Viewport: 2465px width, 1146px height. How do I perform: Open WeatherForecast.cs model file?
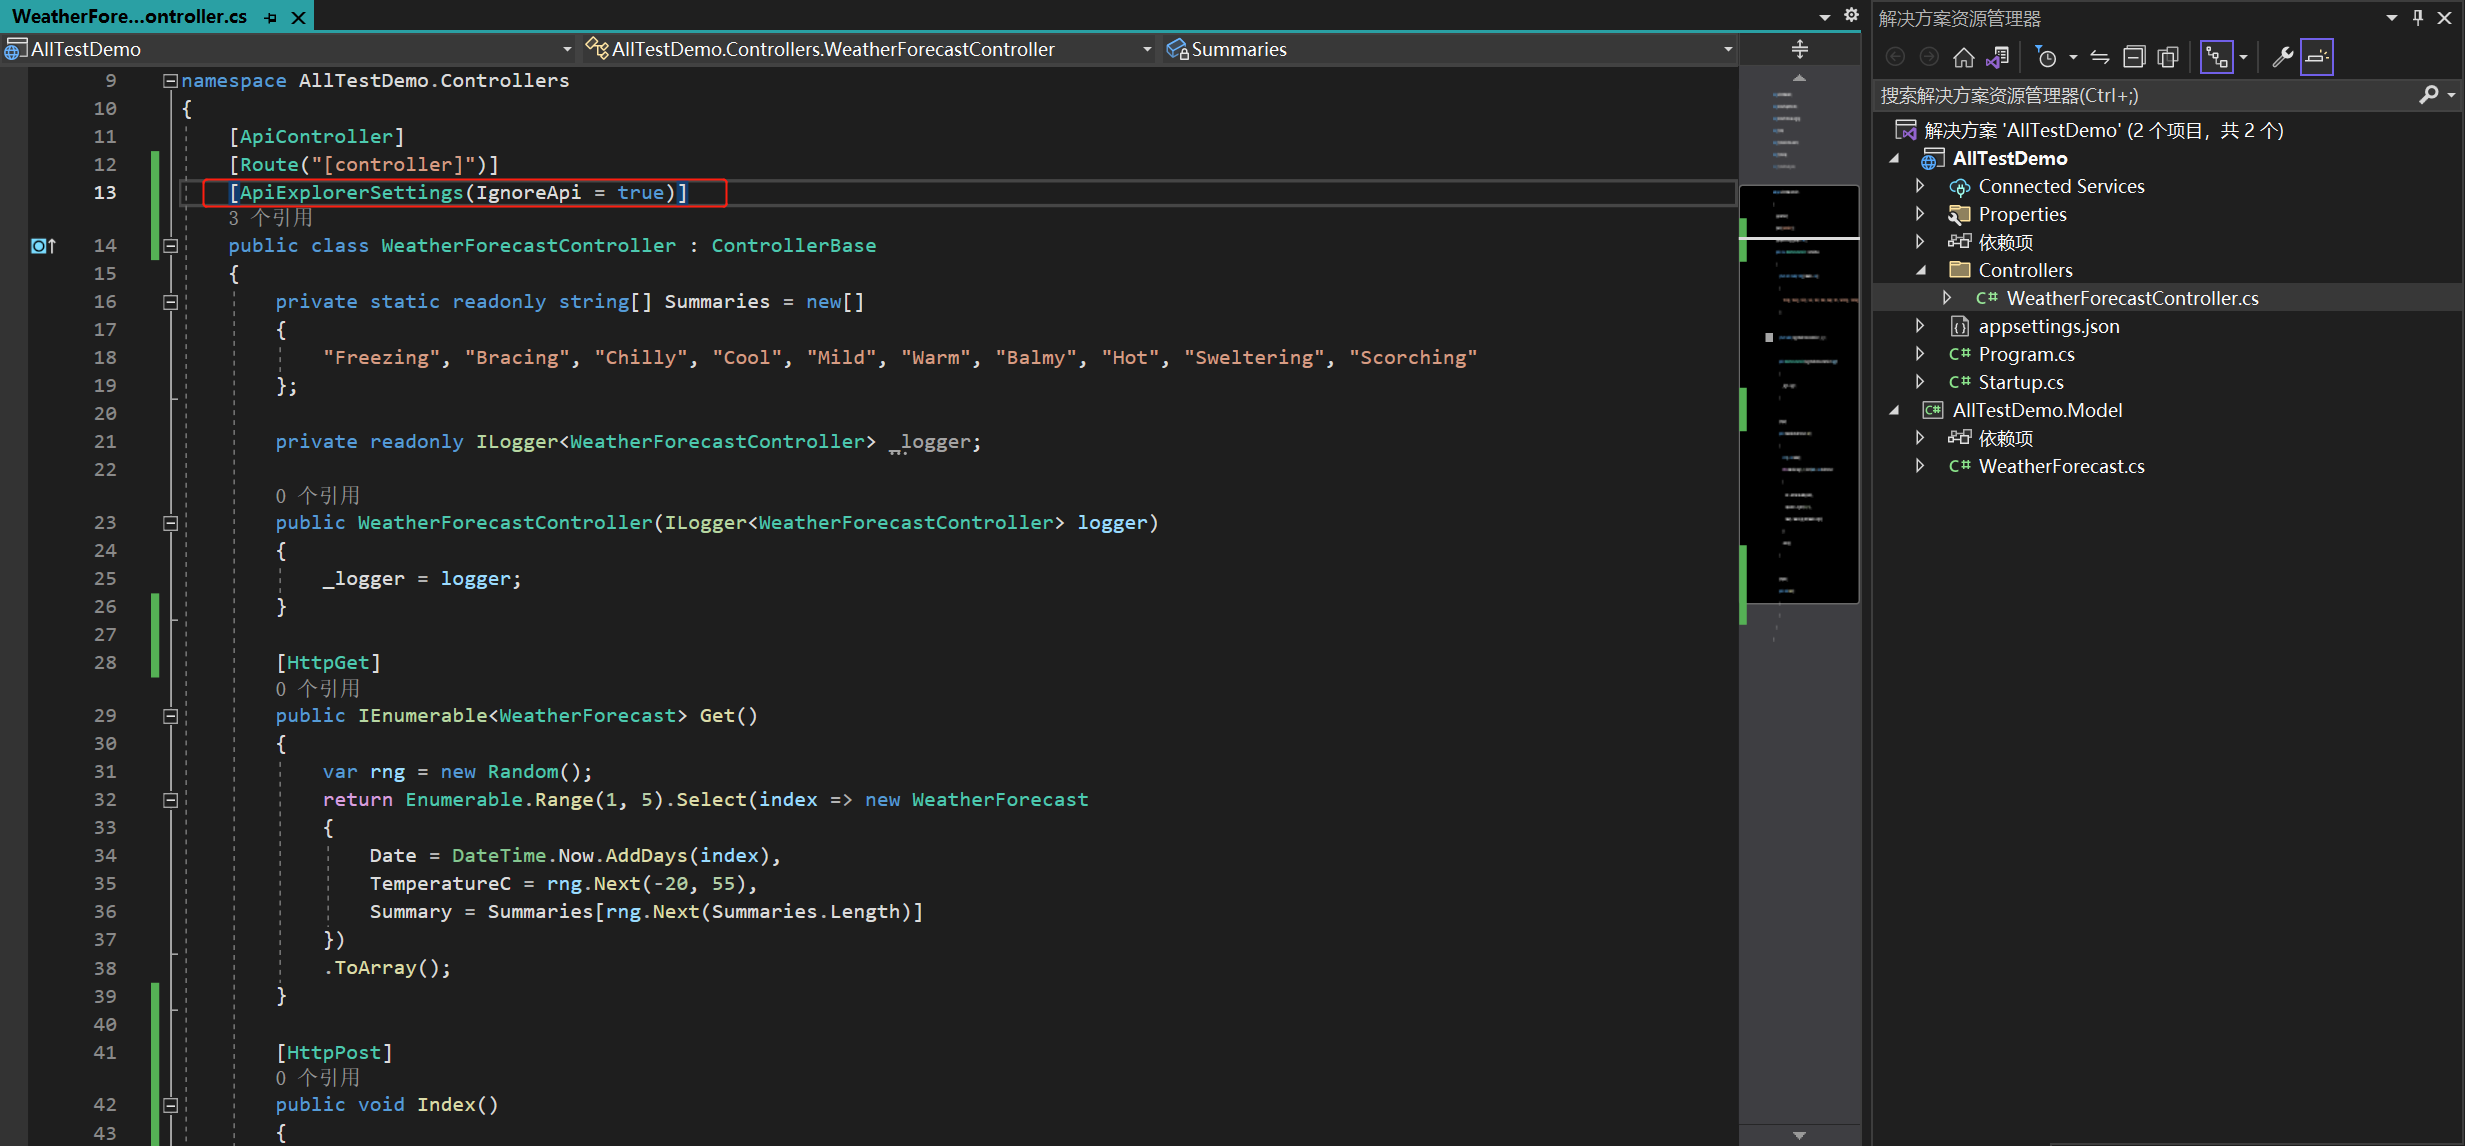point(2061,466)
